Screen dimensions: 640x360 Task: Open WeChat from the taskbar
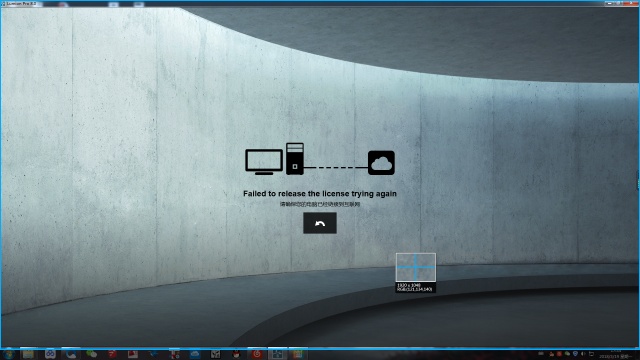(x=91, y=354)
